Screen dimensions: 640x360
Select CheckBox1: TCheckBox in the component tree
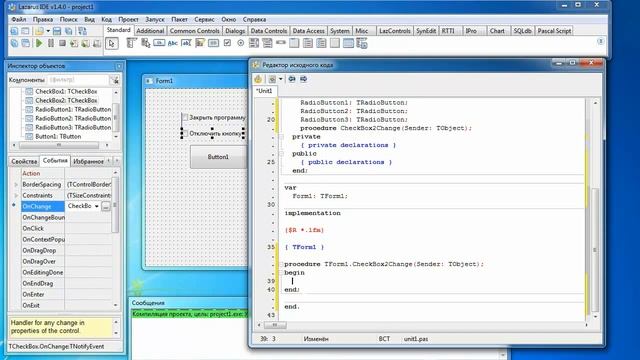click(x=66, y=91)
